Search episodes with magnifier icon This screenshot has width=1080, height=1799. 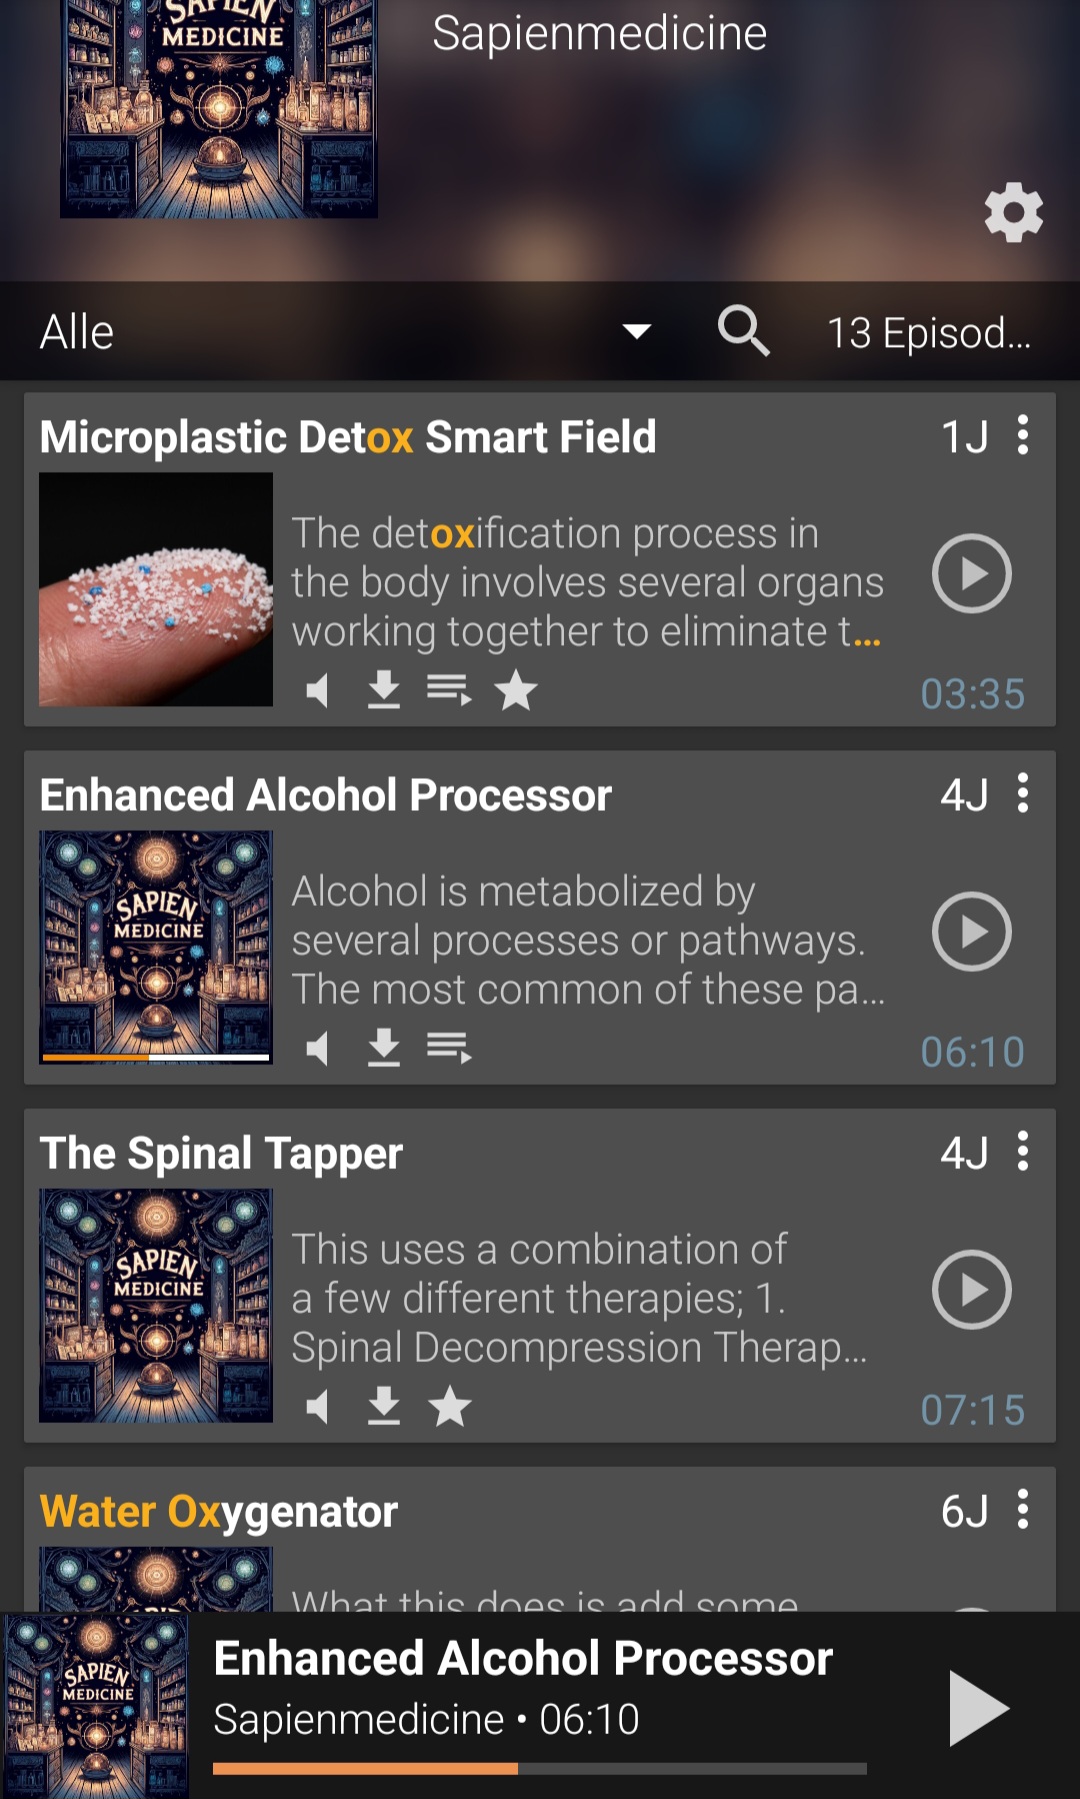(x=743, y=331)
